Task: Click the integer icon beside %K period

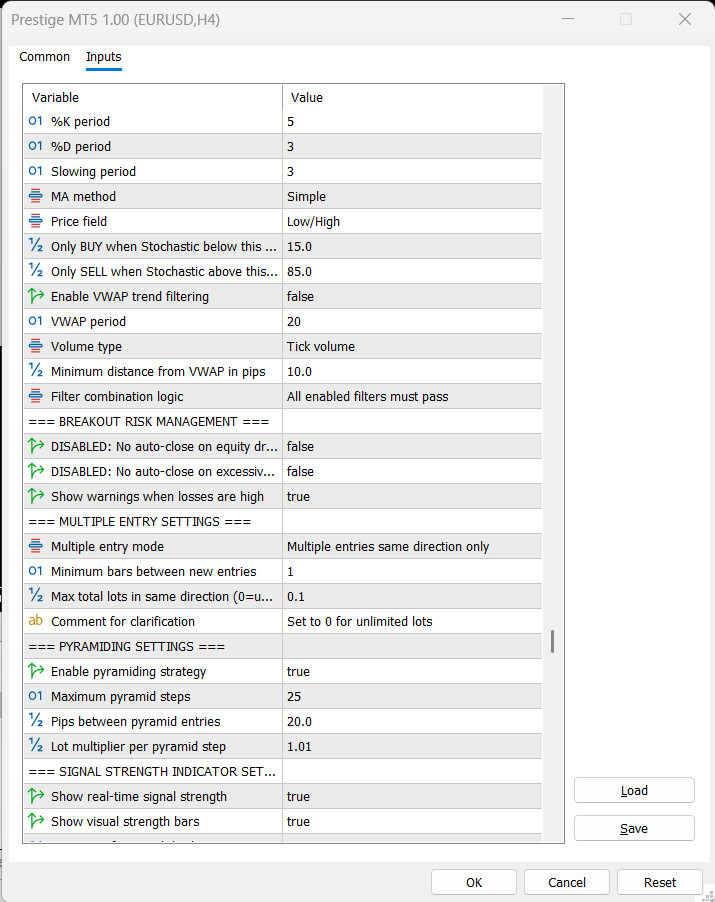Action: click(x=36, y=121)
